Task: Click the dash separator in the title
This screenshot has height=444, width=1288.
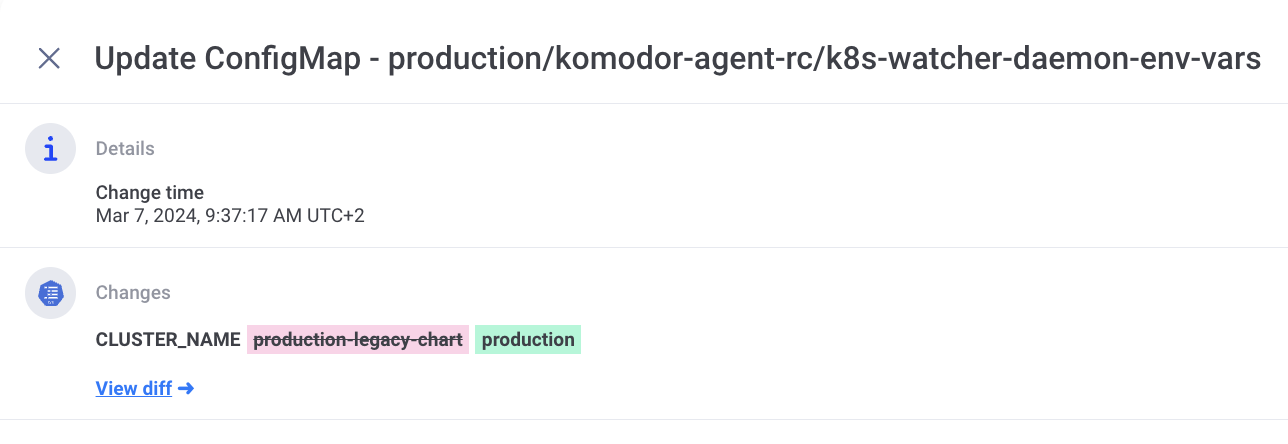Action: [x=374, y=58]
